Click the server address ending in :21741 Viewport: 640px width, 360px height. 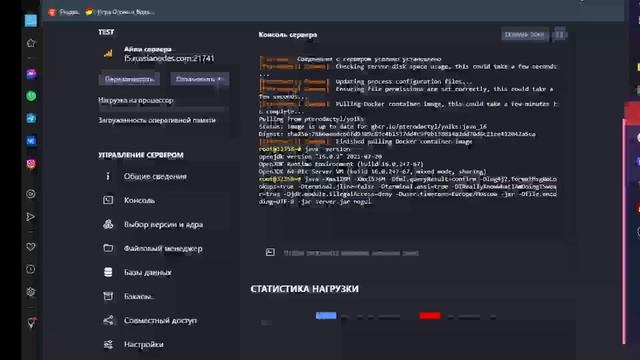point(169,59)
